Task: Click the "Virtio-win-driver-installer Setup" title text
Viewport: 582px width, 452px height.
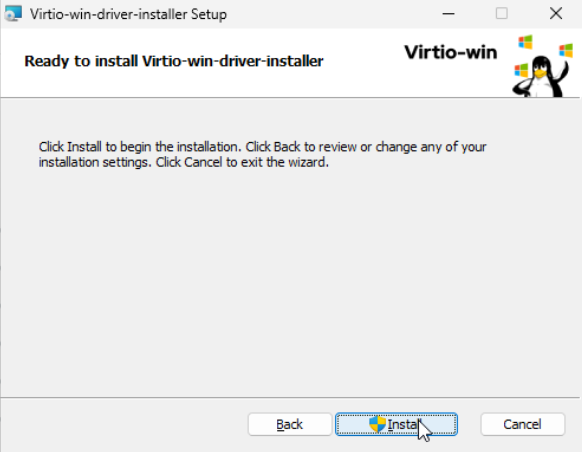Action: [x=128, y=14]
